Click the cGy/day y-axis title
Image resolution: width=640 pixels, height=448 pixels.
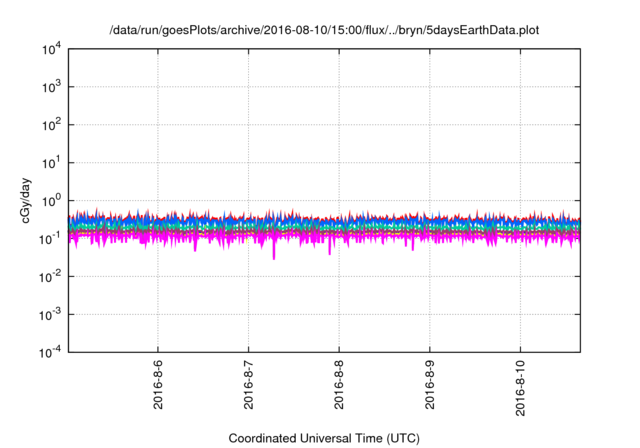pyautogui.click(x=26, y=200)
